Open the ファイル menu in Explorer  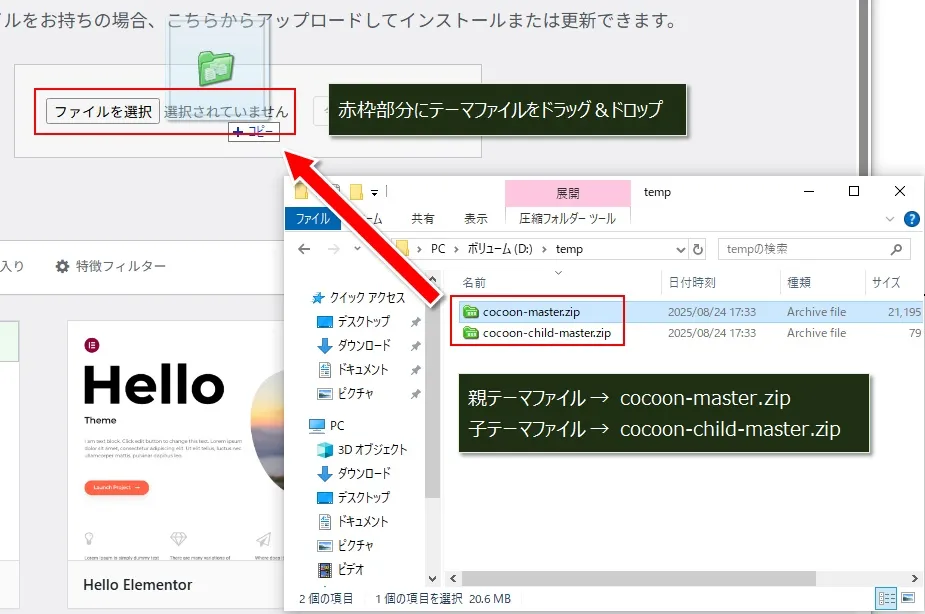313,218
